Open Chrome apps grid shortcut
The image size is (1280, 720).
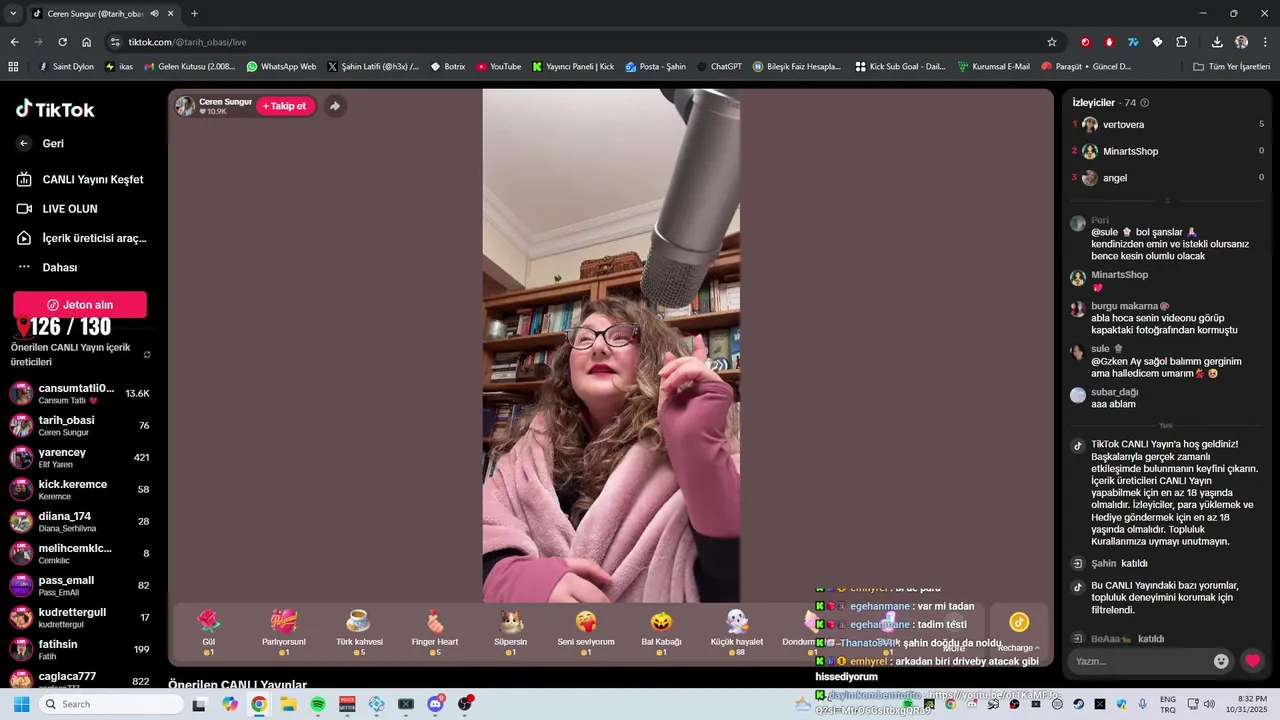13,67
